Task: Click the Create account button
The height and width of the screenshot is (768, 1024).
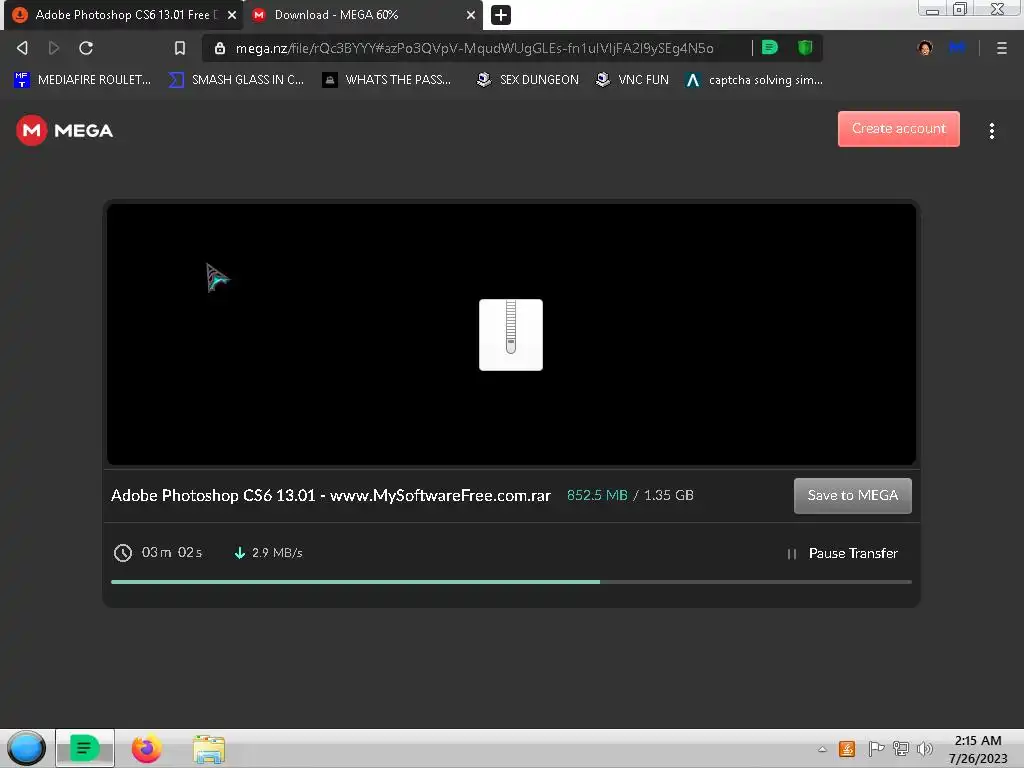Action: 899,129
